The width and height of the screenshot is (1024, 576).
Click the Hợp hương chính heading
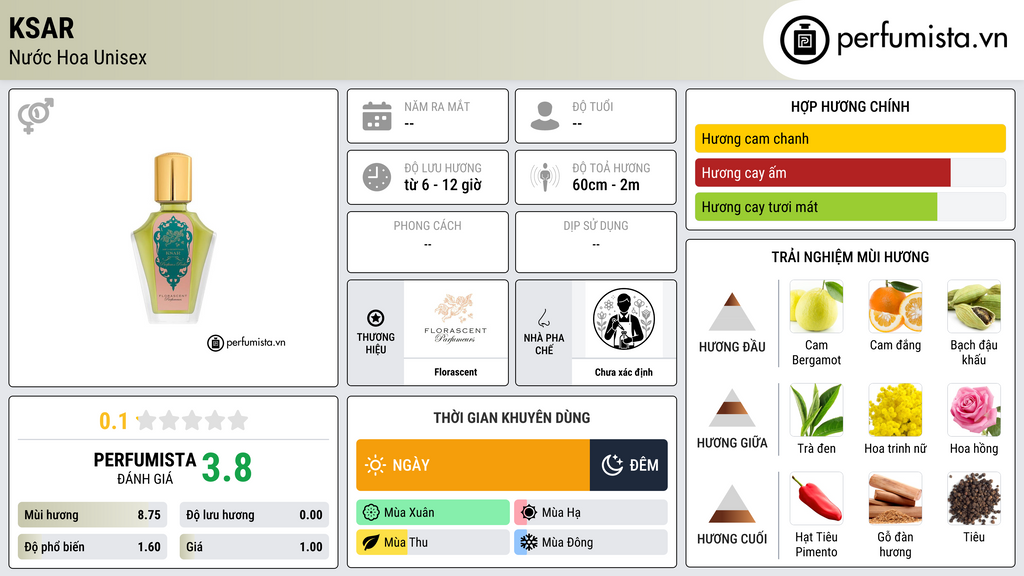(x=850, y=106)
